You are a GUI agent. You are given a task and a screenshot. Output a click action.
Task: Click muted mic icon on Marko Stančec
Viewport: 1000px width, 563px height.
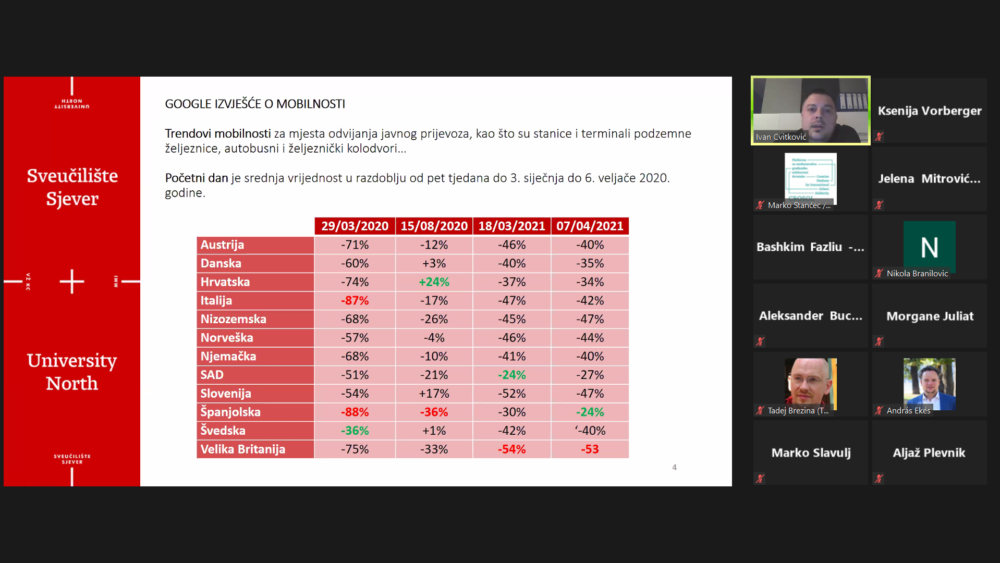pyautogui.click(x=760, y=205)
